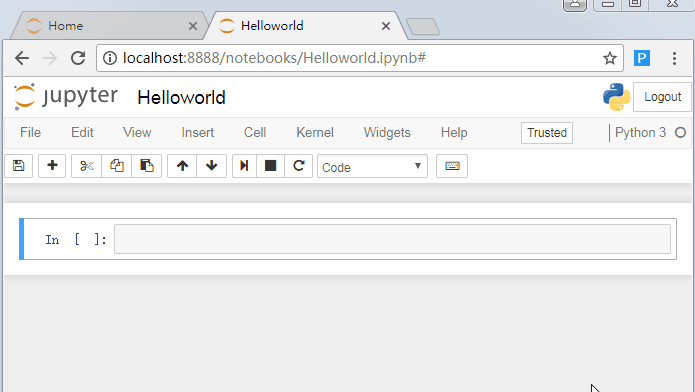Open the P browser extension icon
The height and width of the screenshot is (392, 695).
[642, 58]
